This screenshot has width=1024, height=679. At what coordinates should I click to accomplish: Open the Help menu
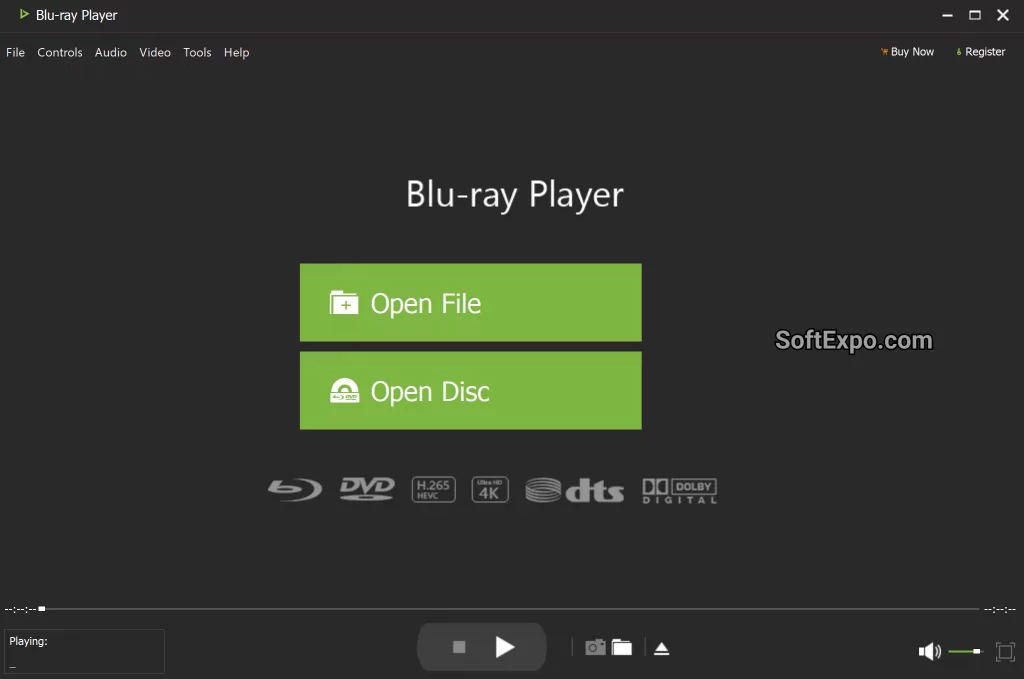pyautogui.click(x=236, y=52)
